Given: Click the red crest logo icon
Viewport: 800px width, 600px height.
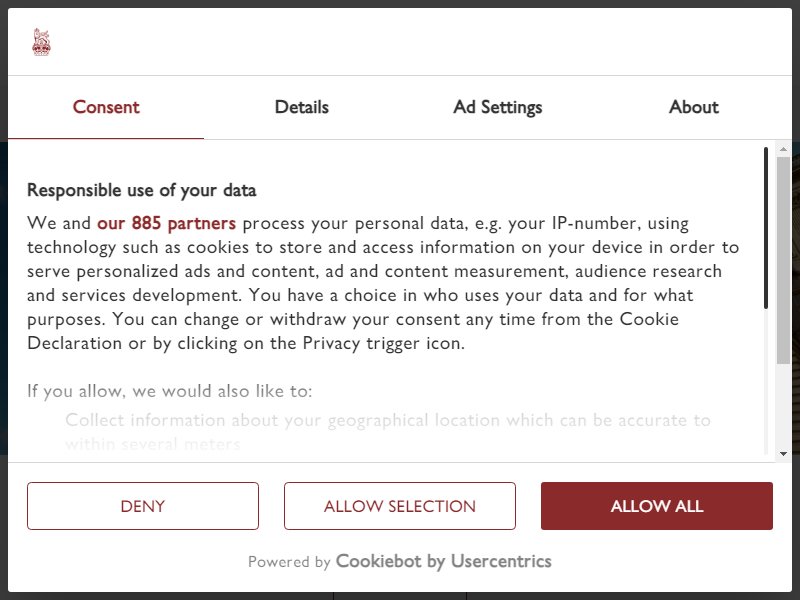Looking at the screenshot, I should [x=41, y=42].
